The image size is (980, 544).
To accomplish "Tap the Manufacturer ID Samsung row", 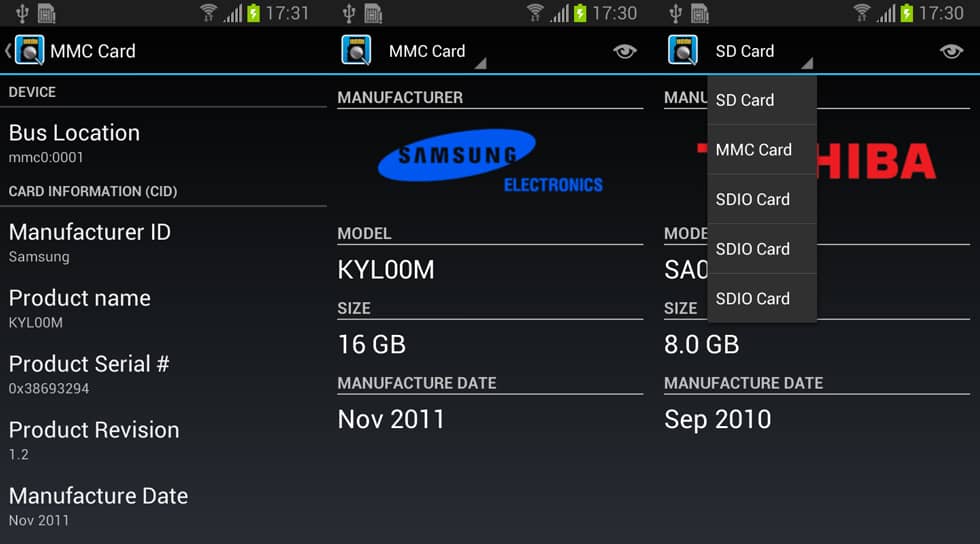I will click(163, 242).
